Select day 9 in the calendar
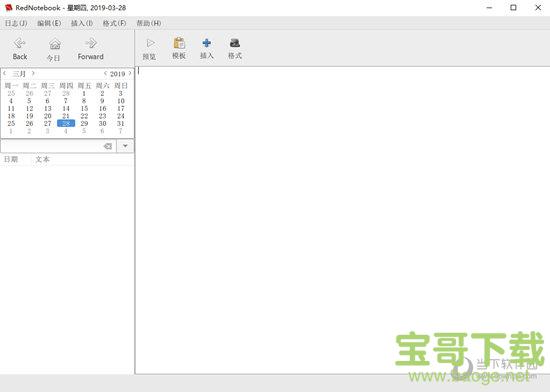The image size is (550, 392). coord(102,101)
